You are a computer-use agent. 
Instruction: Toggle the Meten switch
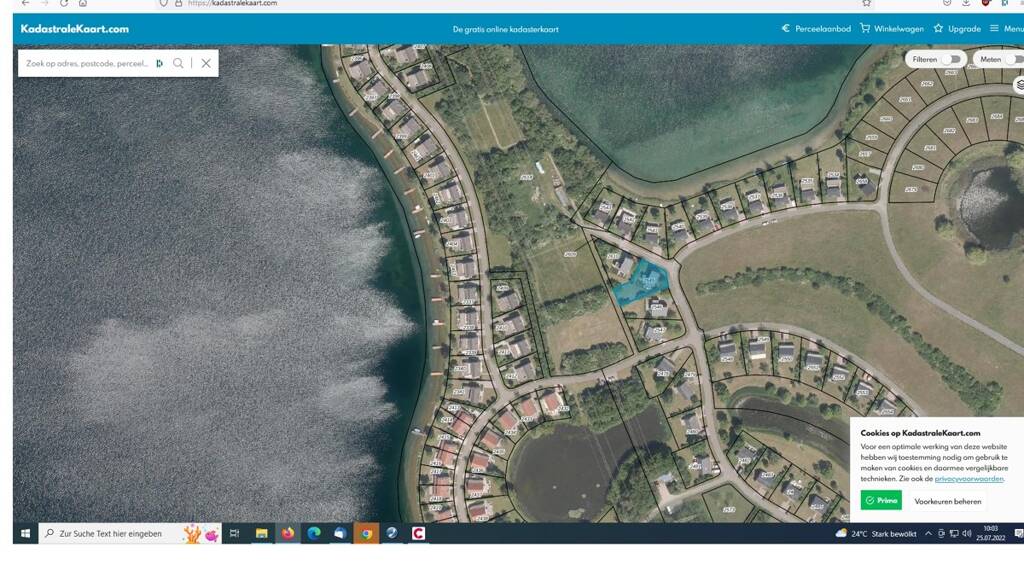point(1012,60)
